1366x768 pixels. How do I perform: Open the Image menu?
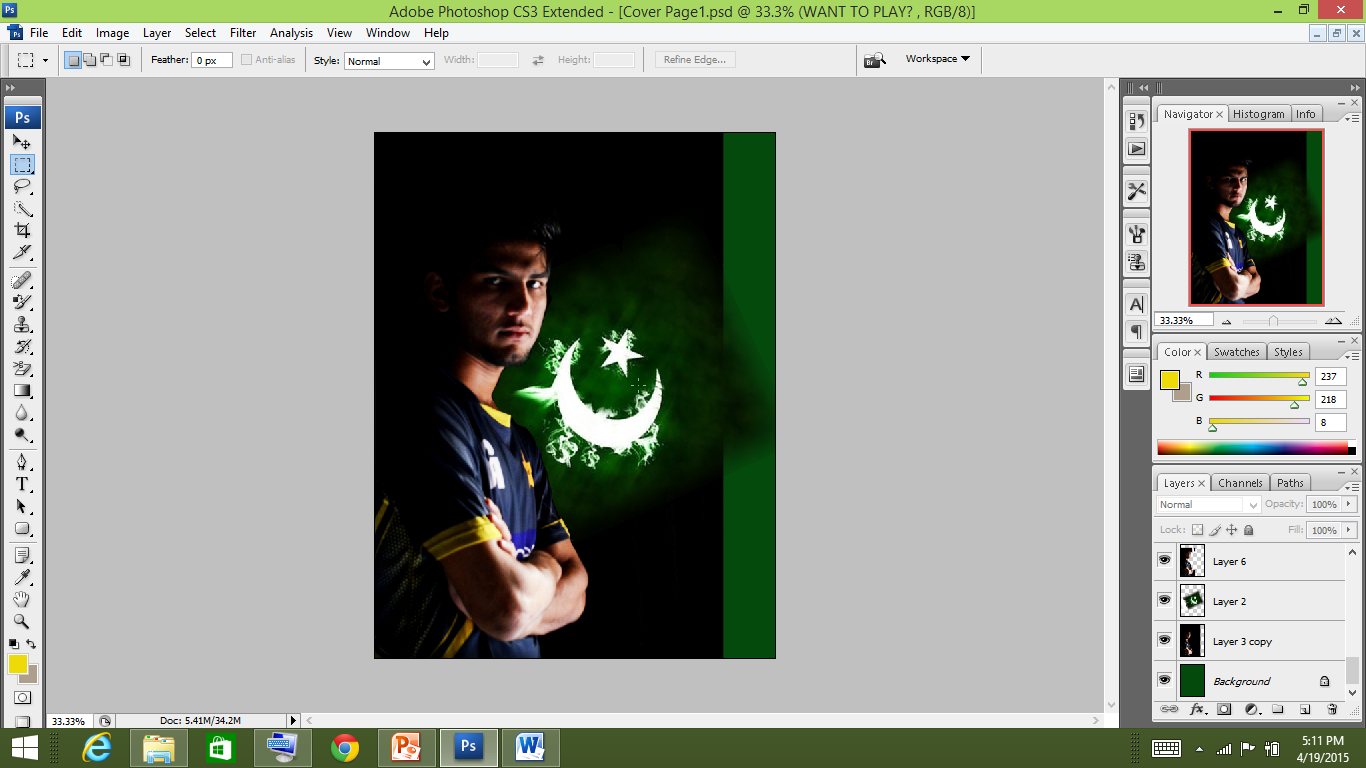pos(113,33)
